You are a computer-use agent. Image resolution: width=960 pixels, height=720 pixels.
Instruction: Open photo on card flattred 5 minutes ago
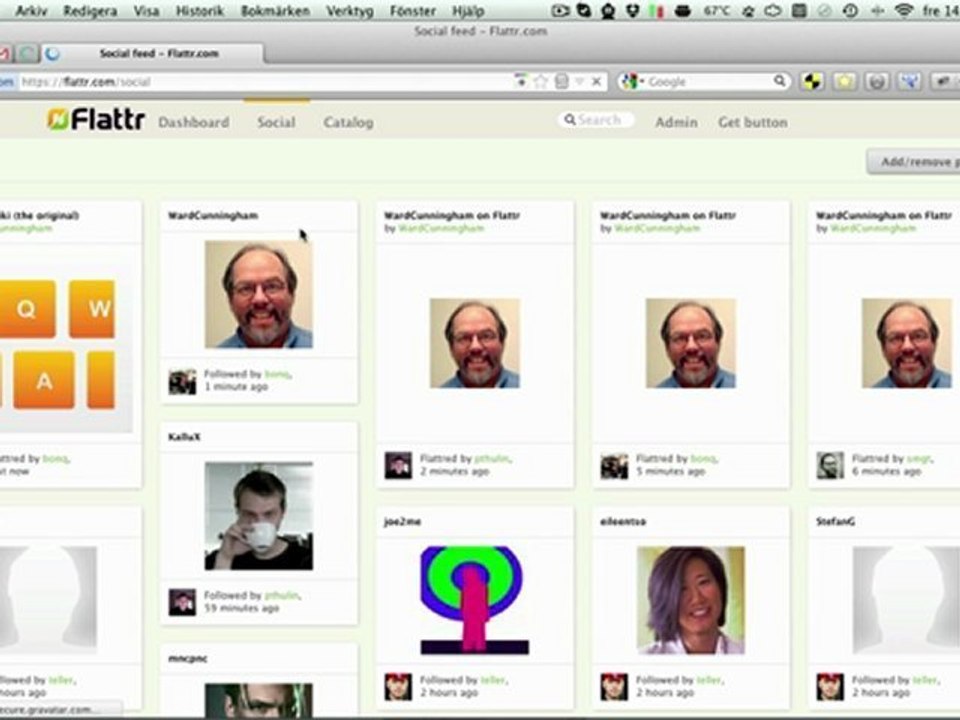(x=691, y=343)
